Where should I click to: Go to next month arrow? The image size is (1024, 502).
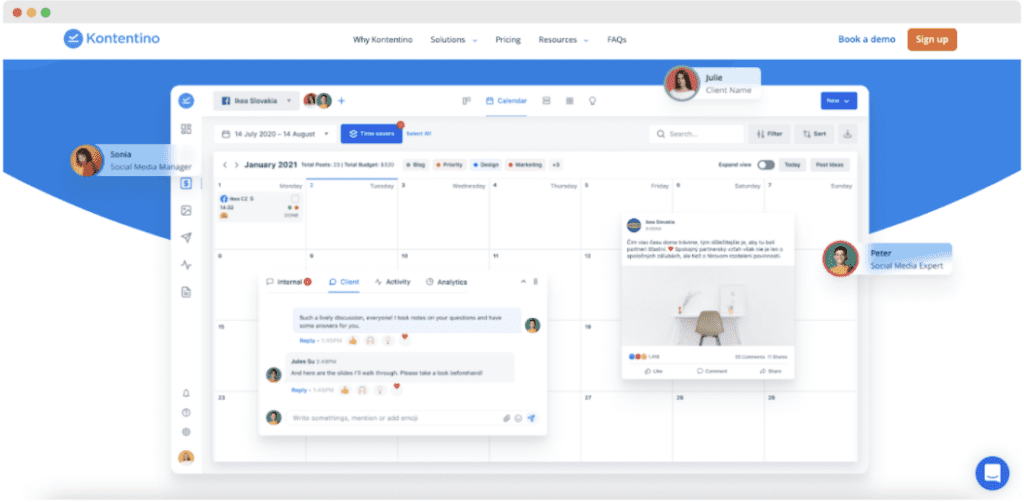pos(236,165)
